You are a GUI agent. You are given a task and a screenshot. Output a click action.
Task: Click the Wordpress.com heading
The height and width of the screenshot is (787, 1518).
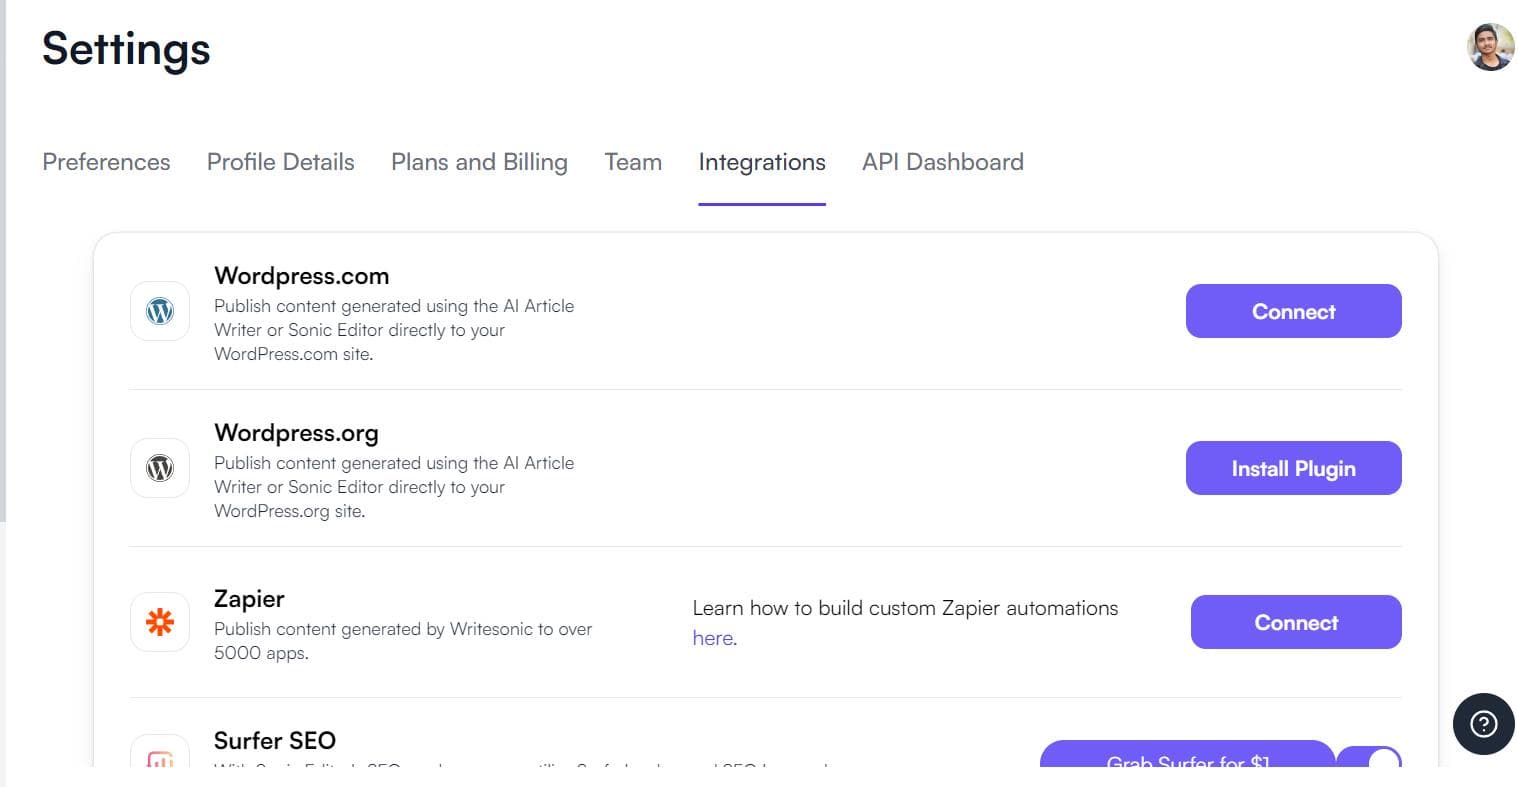[x=302, y=276]
